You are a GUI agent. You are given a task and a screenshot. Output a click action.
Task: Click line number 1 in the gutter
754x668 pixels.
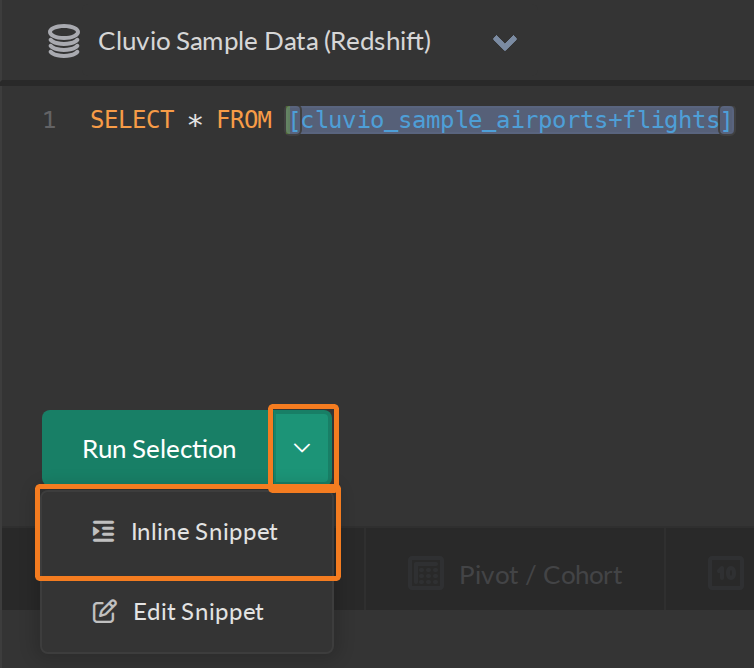(49, 120)
